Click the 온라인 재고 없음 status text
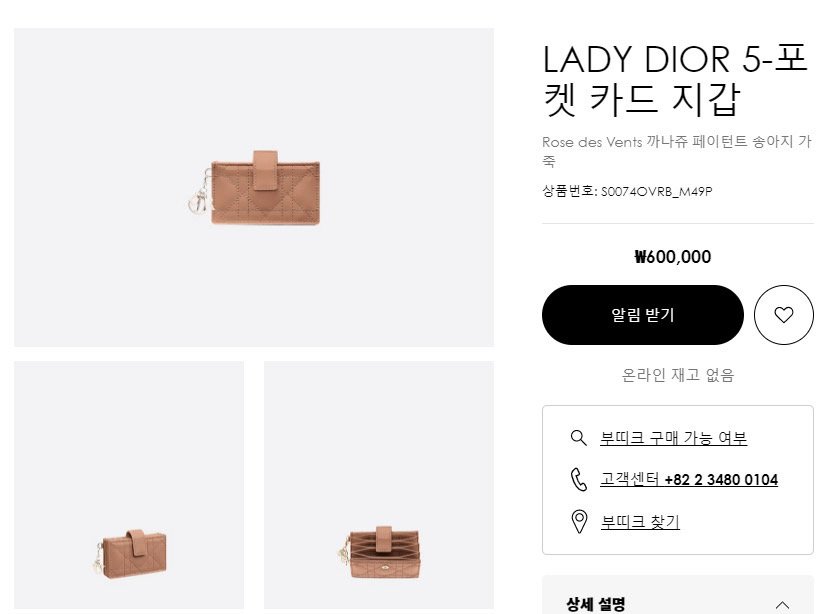The width and height of the screenshot is (832, 614). click(678, 375)
